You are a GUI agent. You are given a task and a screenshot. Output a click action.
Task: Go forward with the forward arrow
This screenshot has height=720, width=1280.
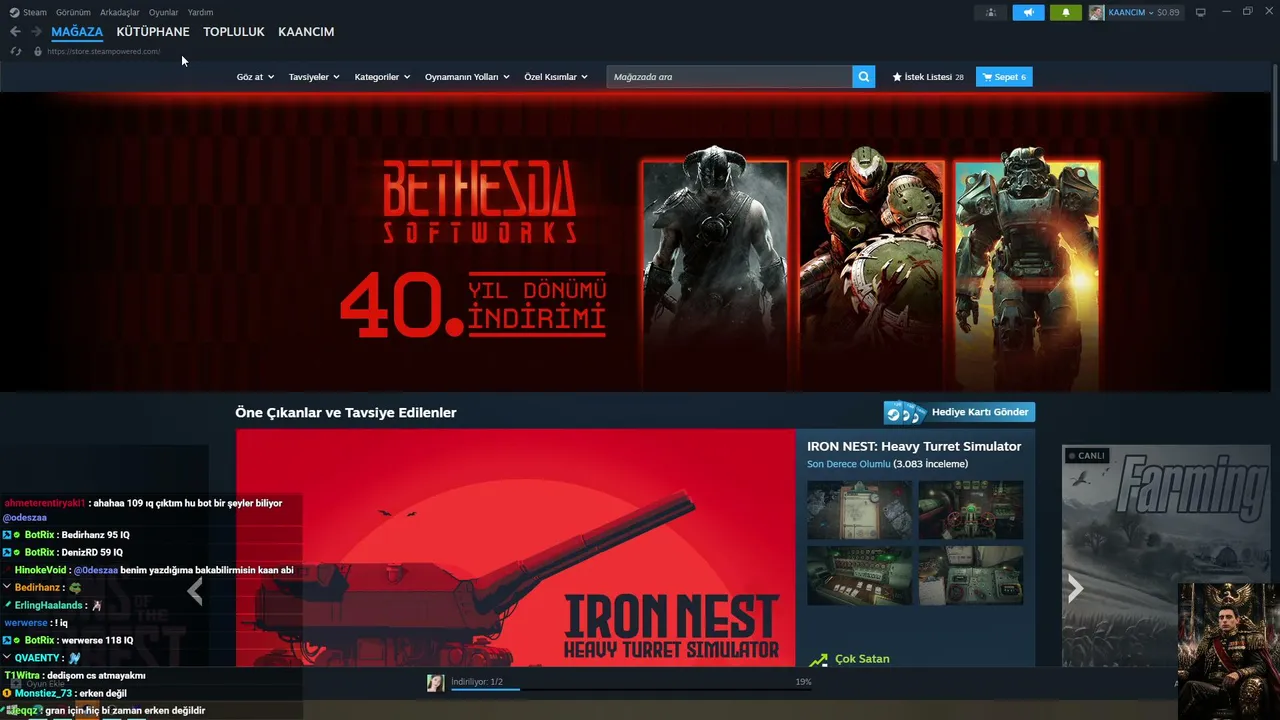coord(36,32)
